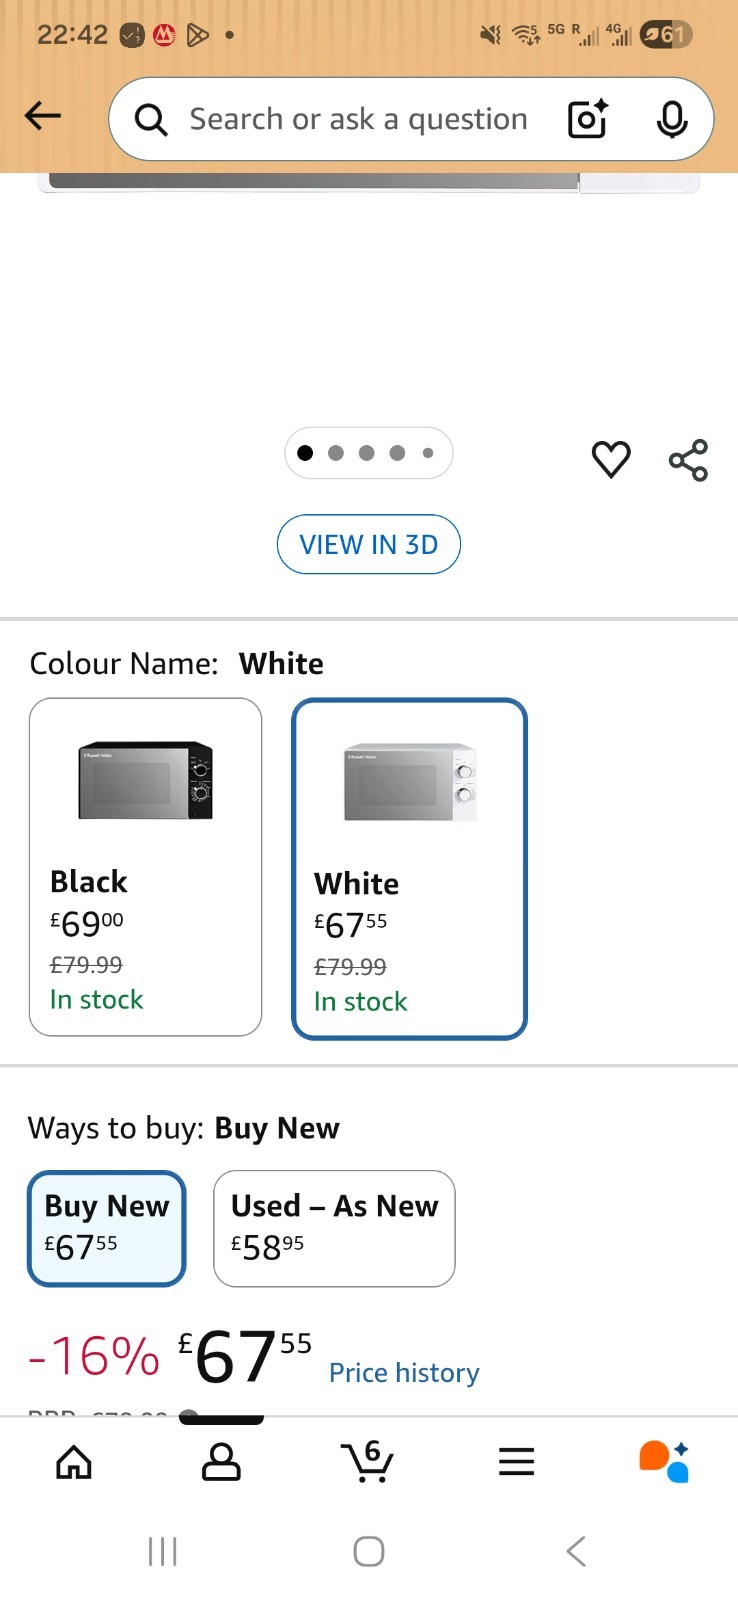
Task: Tap the microphone voice search icon
Action: point(672,119)
